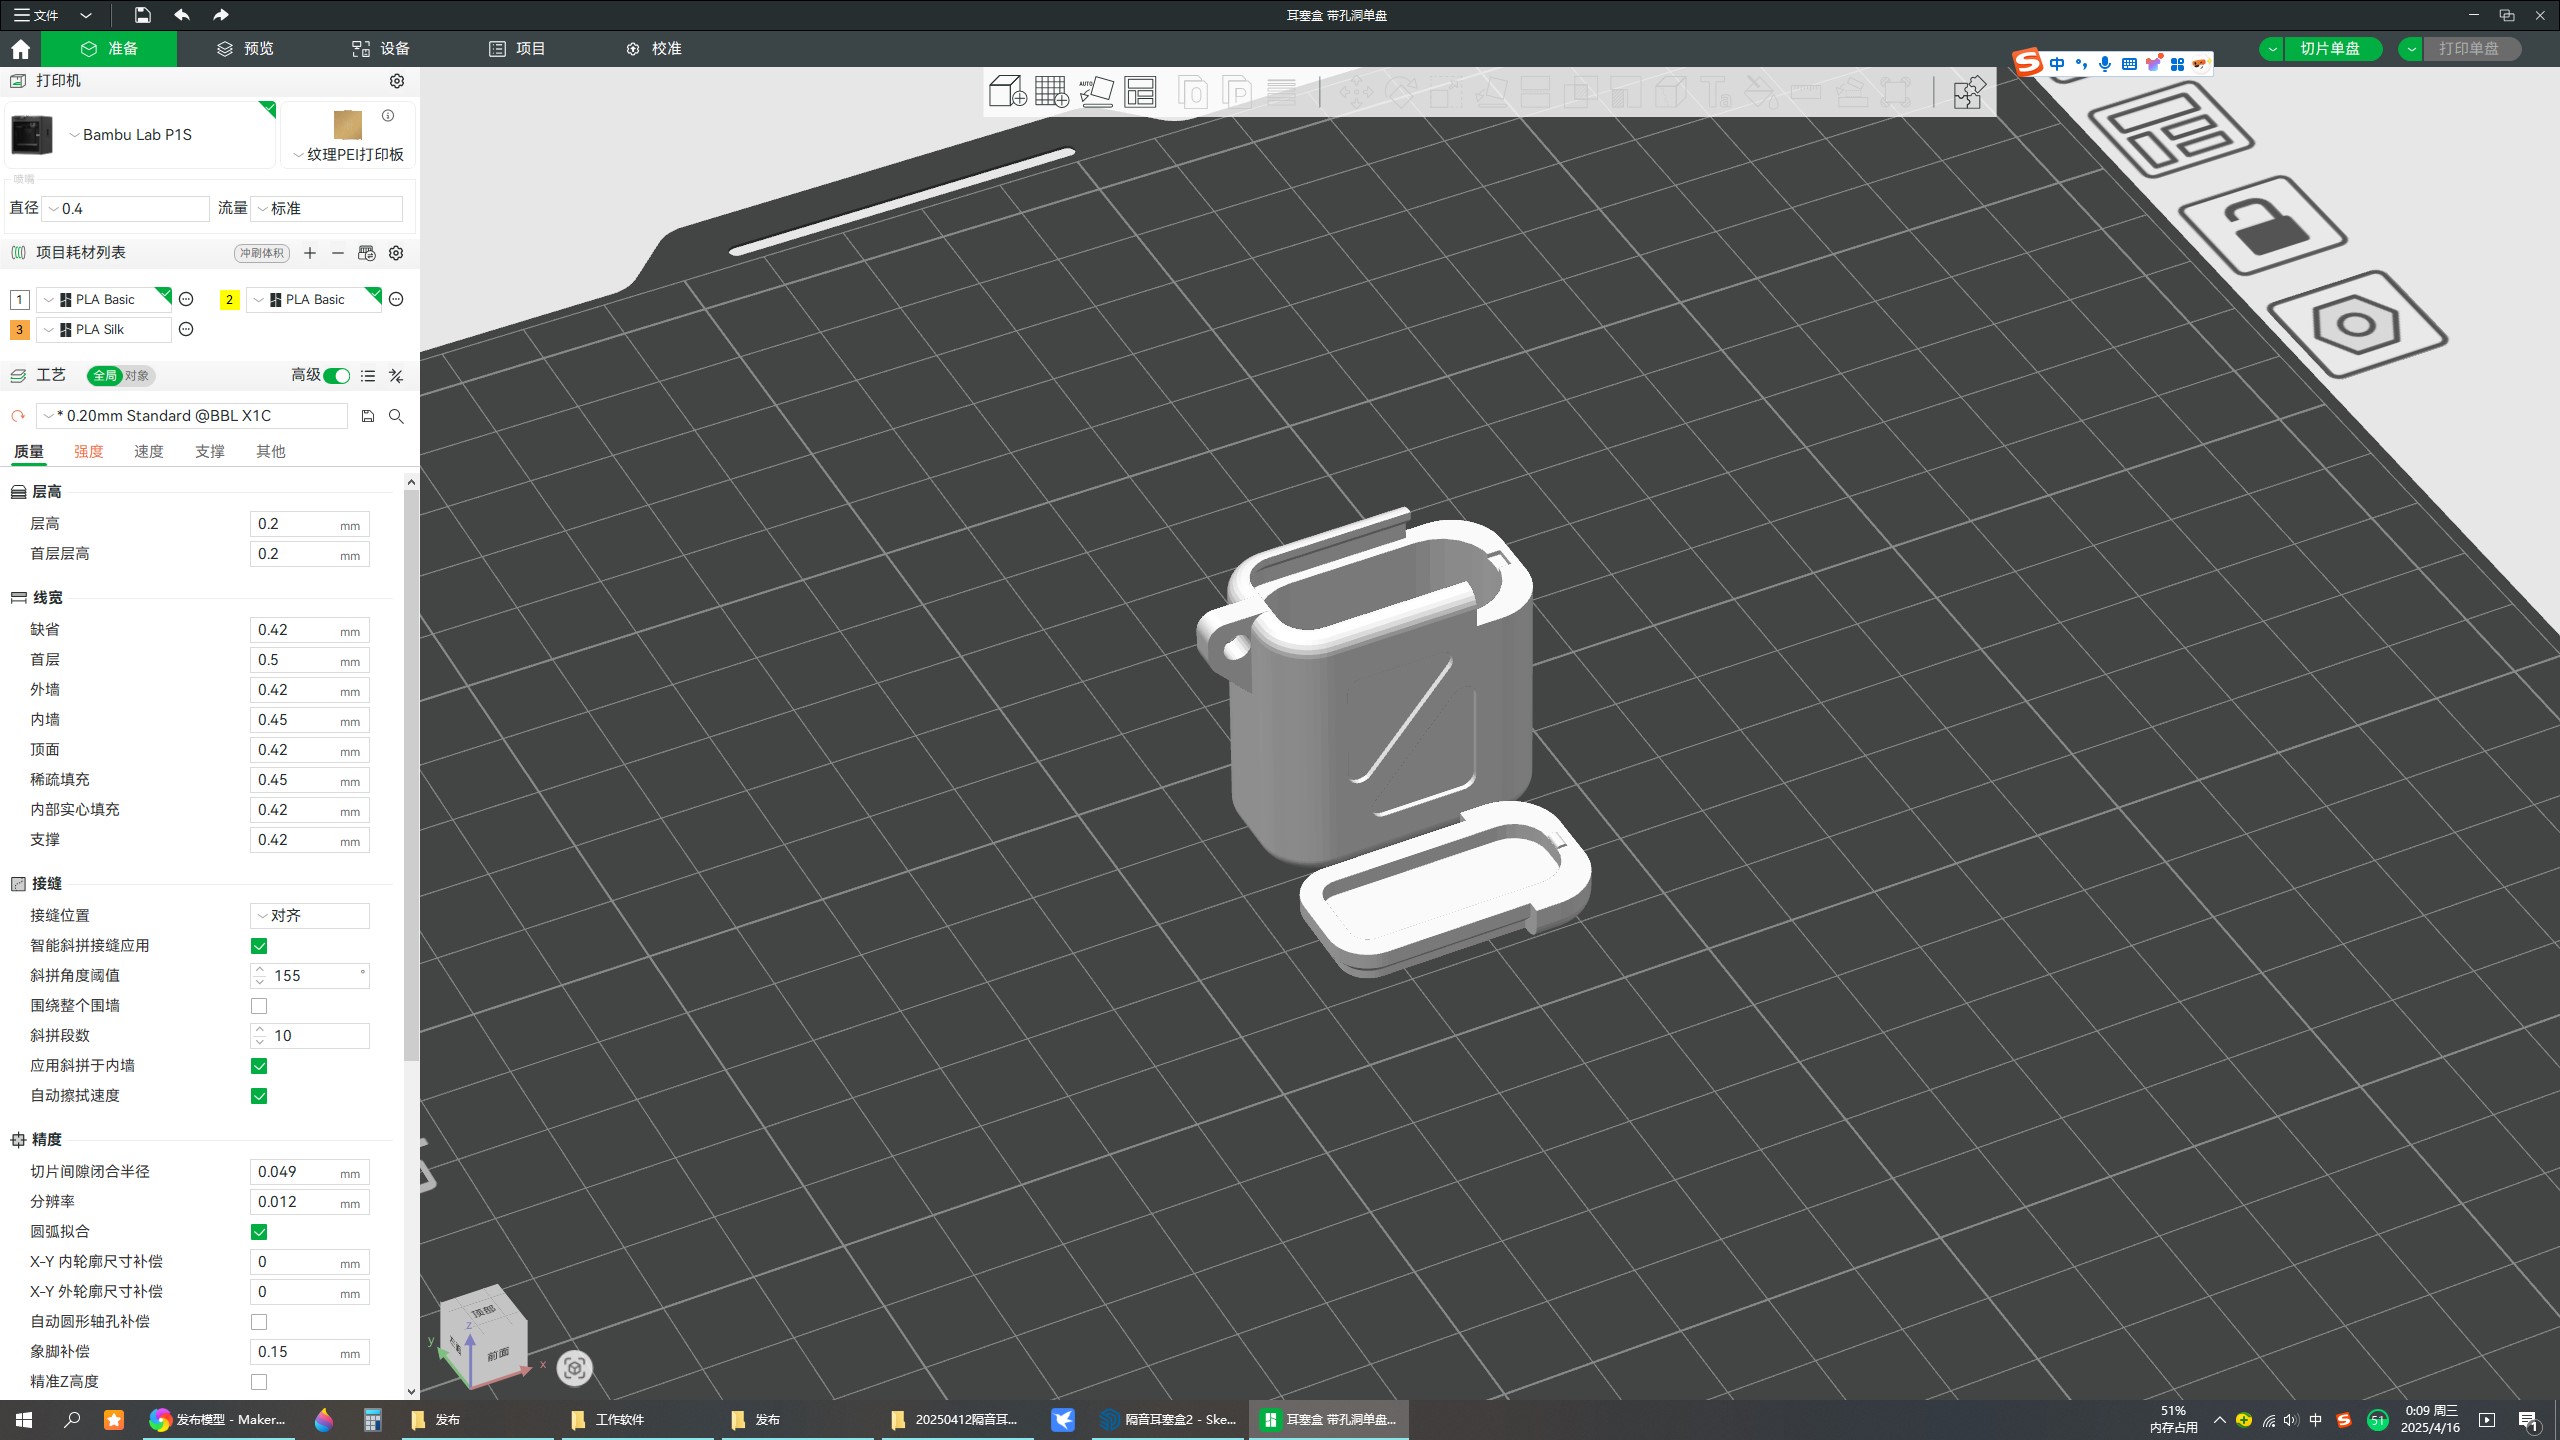The height and width of the screenshot is (1440, 2560).
Task: Reset modified process preset icon
Action: coord(18,416)
